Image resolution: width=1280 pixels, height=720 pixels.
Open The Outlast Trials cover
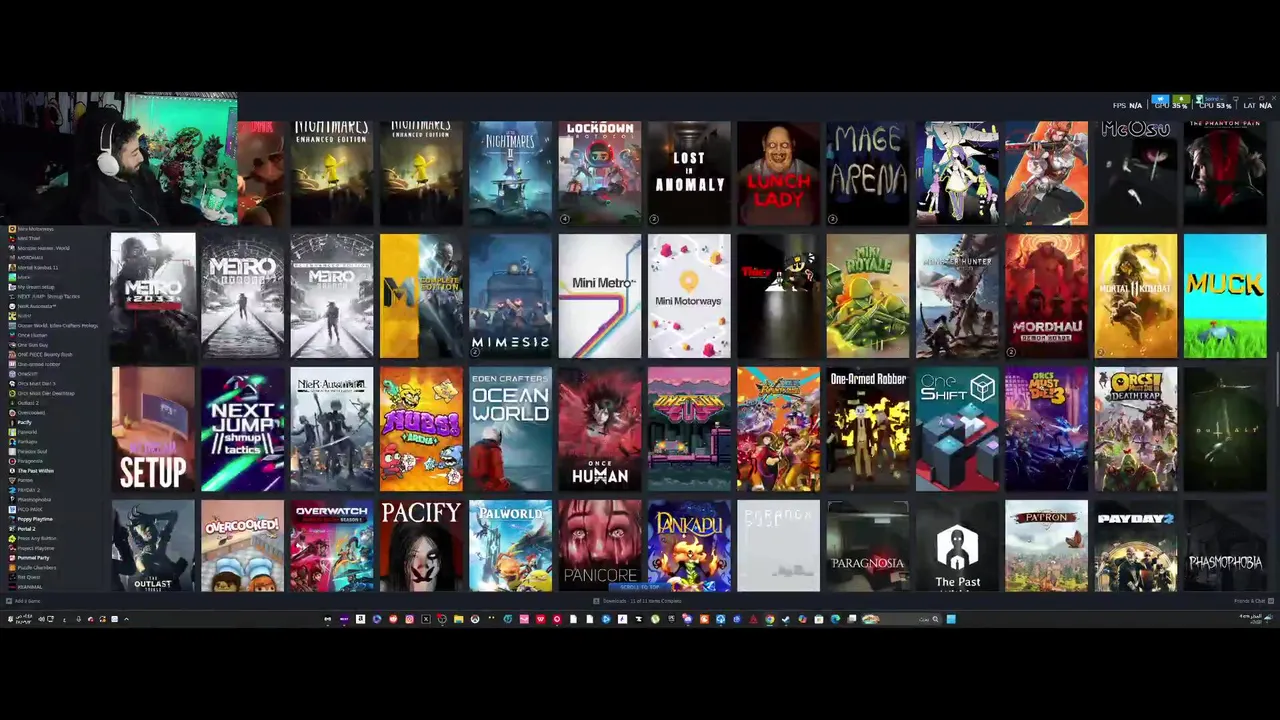coord(153,546)
